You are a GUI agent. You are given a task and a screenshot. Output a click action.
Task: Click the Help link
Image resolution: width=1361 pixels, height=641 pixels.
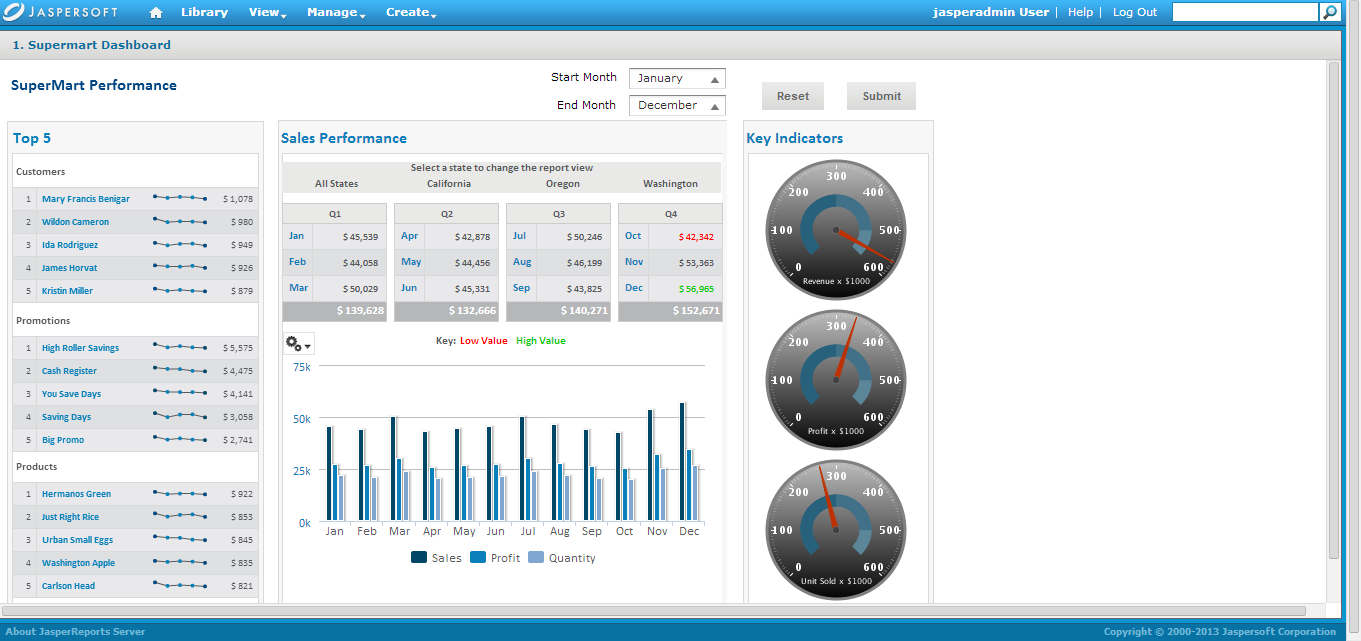pos(1080,12)
